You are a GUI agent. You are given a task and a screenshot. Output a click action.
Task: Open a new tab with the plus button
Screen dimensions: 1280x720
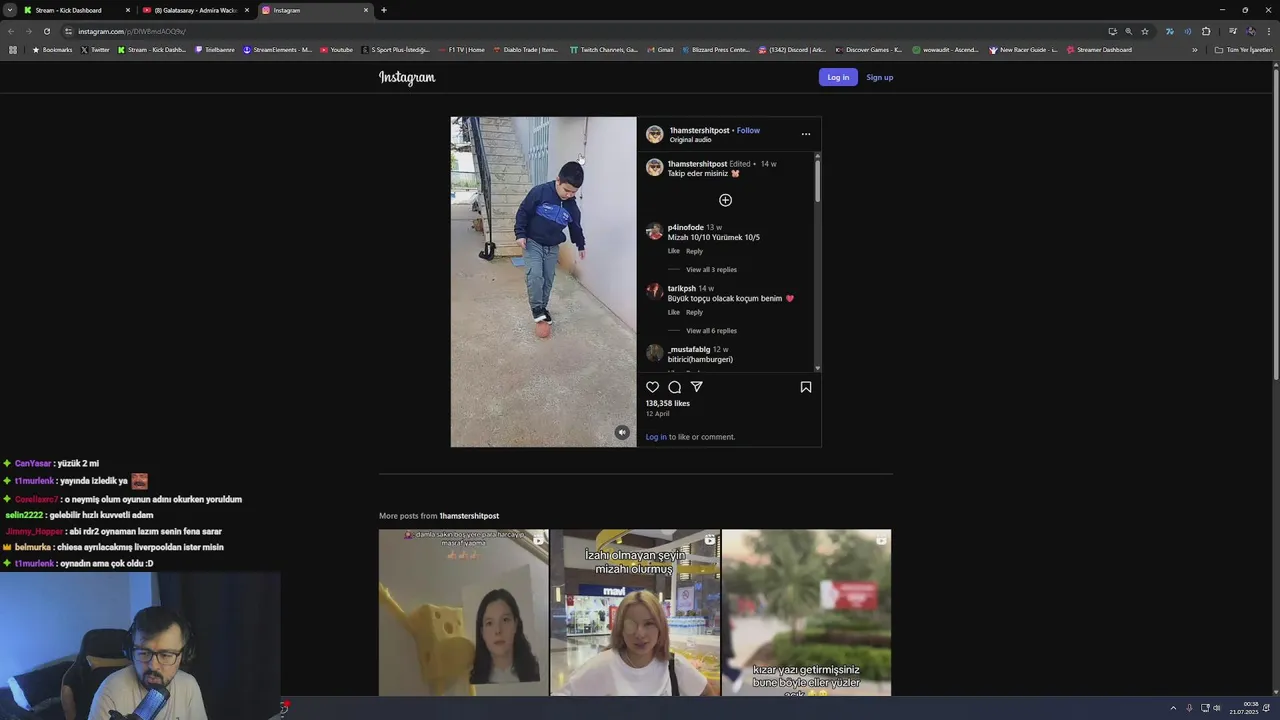(384, 10)
